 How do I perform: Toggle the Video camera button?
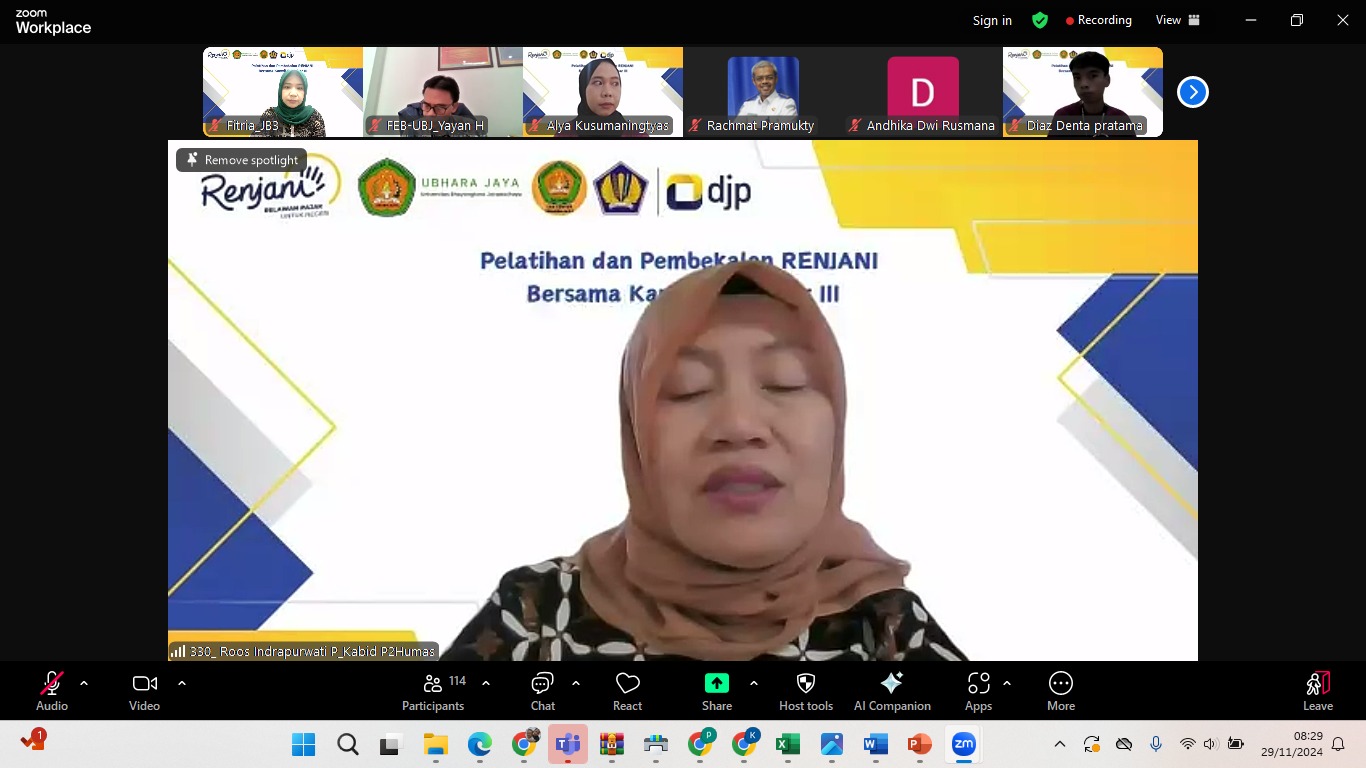(x=144, y=691)
